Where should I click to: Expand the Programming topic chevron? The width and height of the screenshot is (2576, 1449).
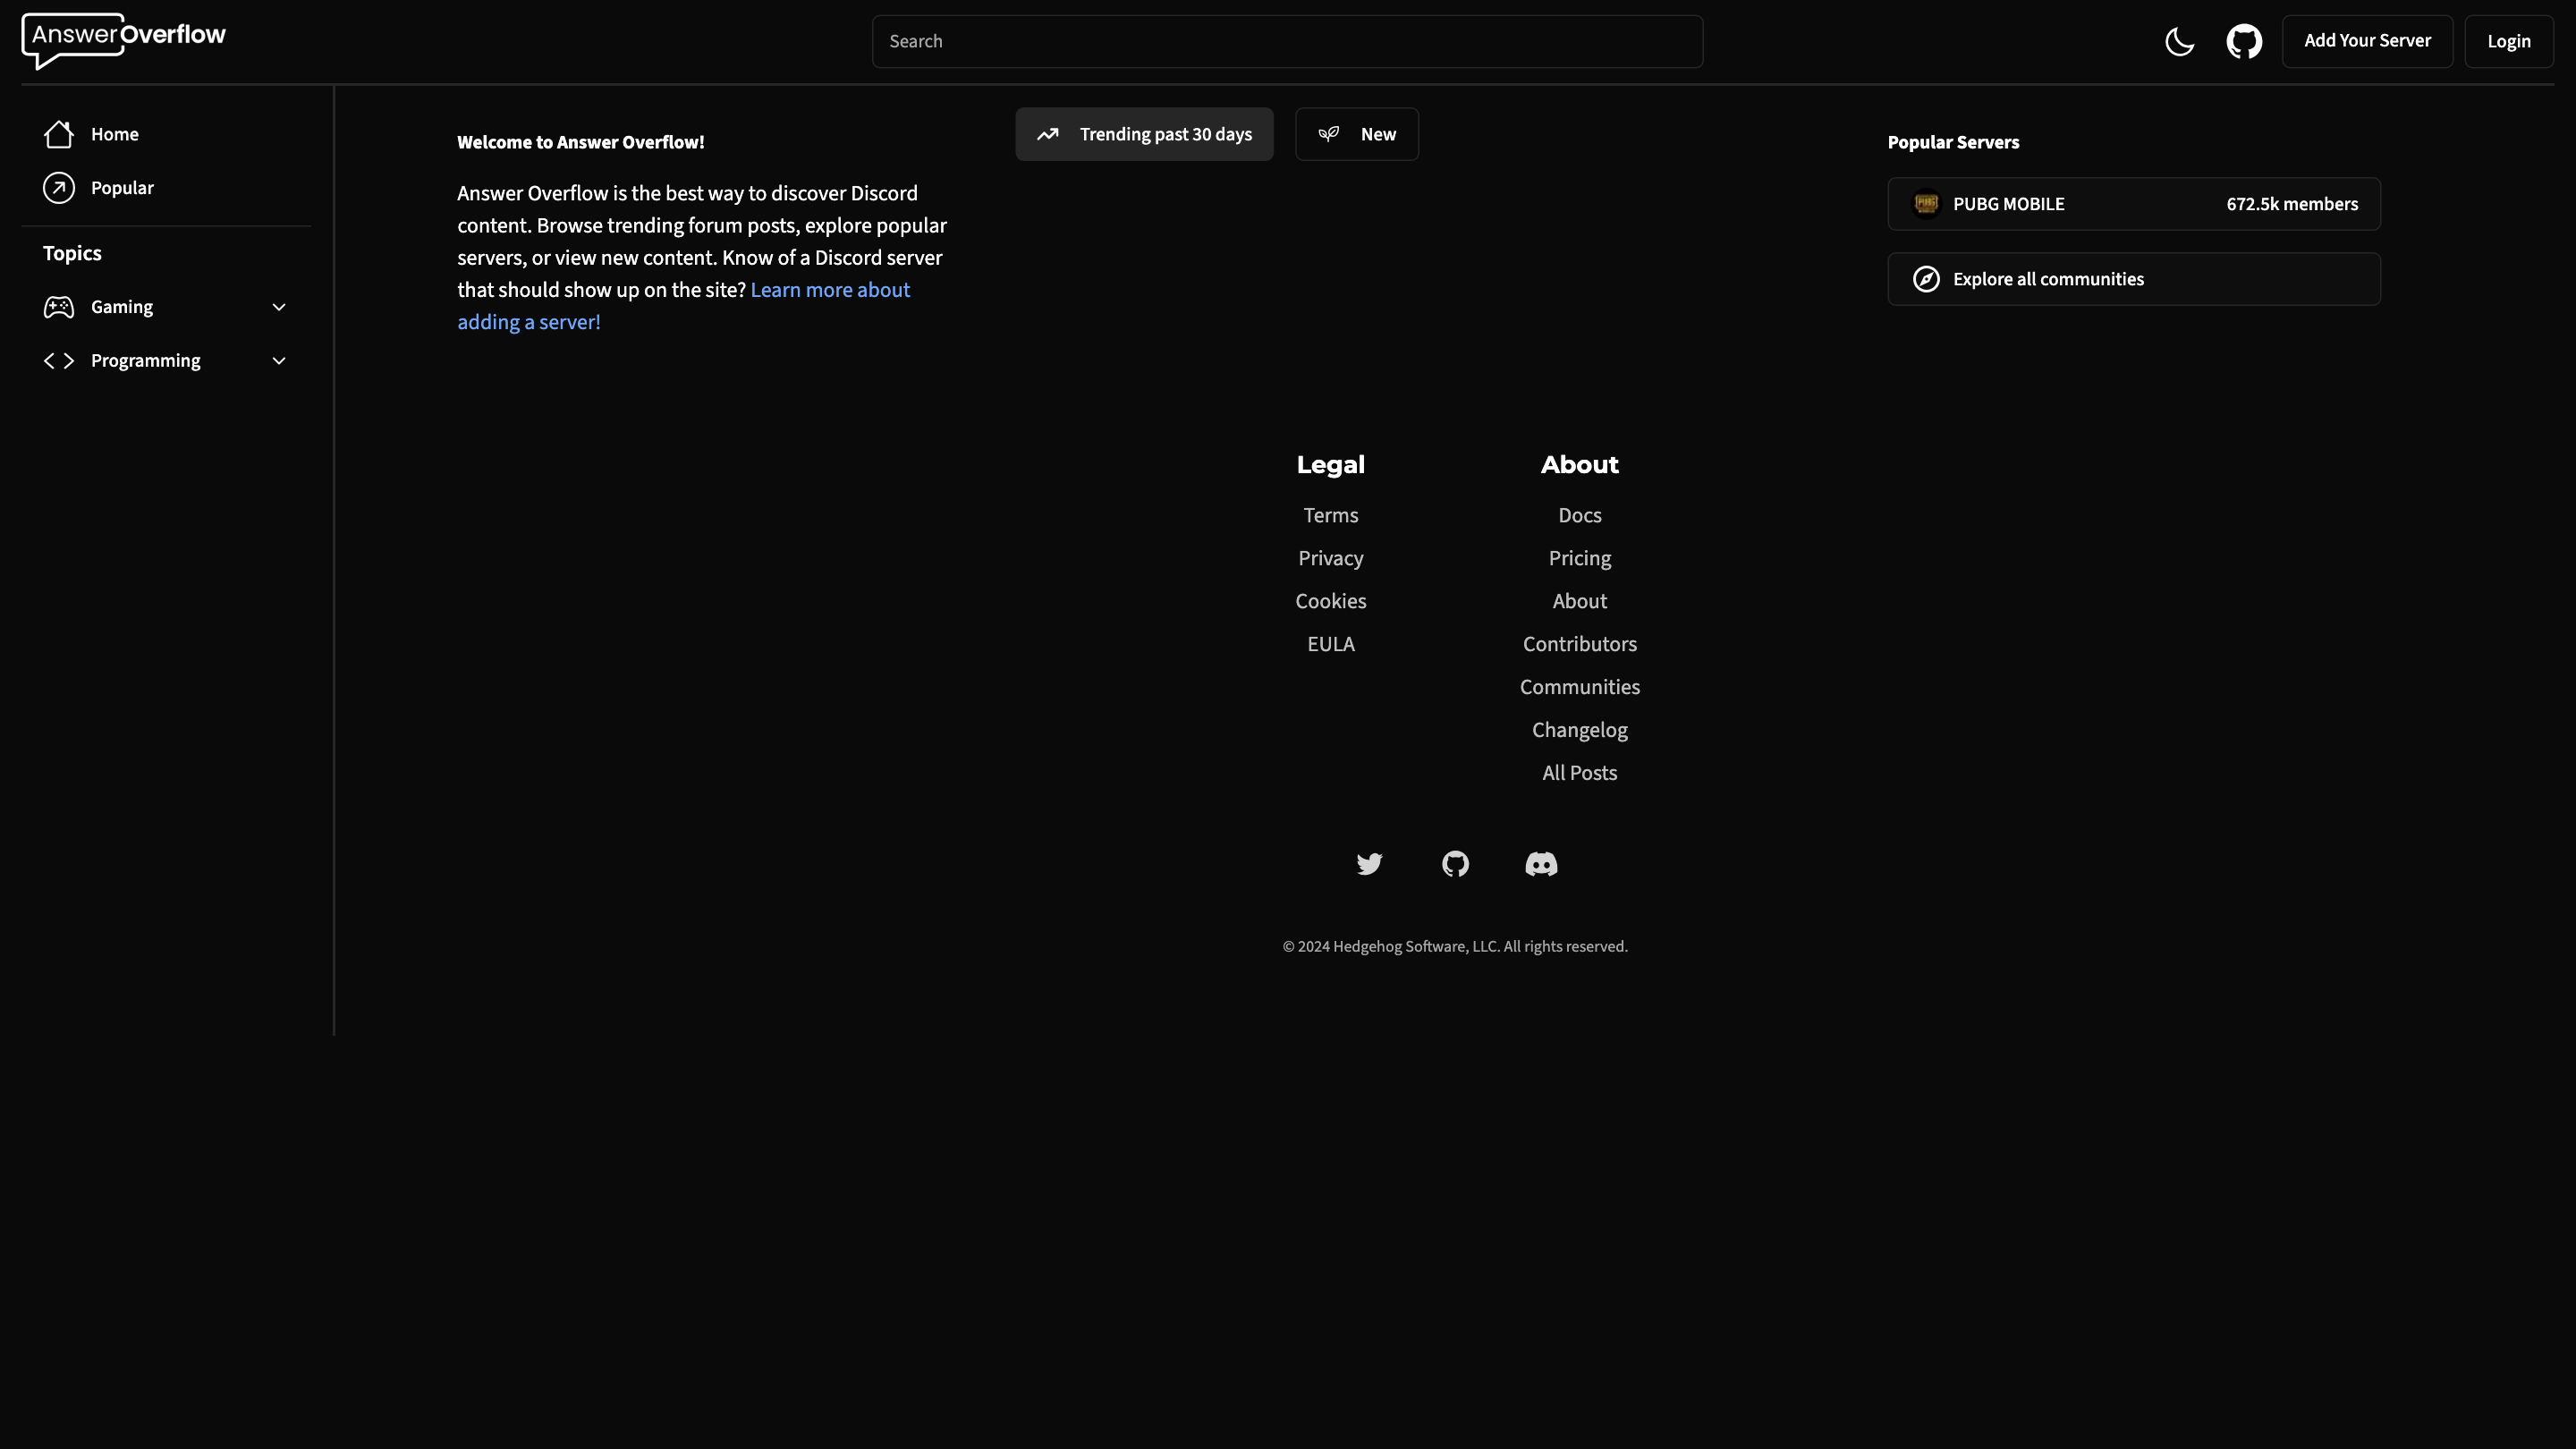(279, 361)
